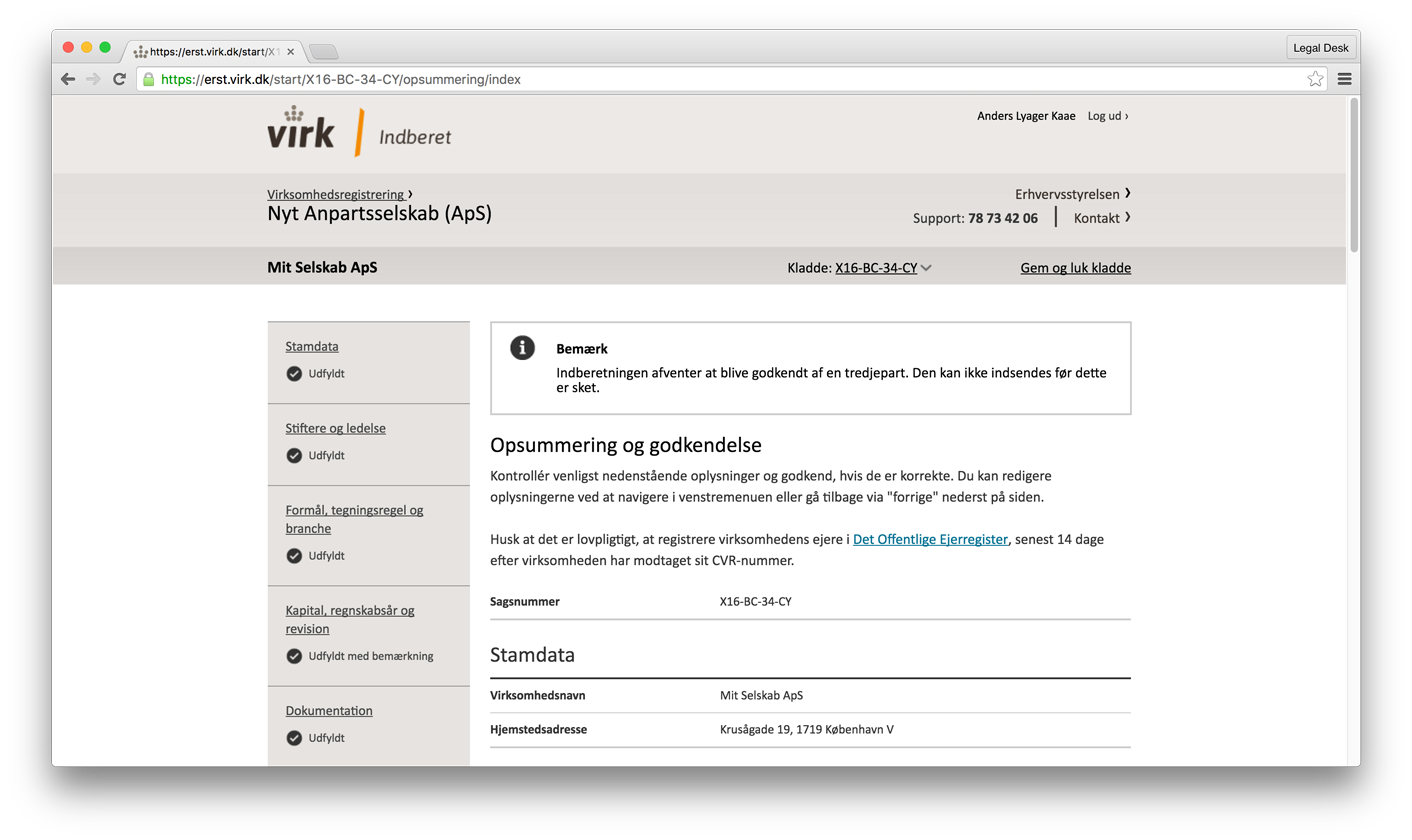Click checkmark icon under Stiftere og ledelse
The height and width of the screenshot is (840, 1412).
(x=294, y=456)
